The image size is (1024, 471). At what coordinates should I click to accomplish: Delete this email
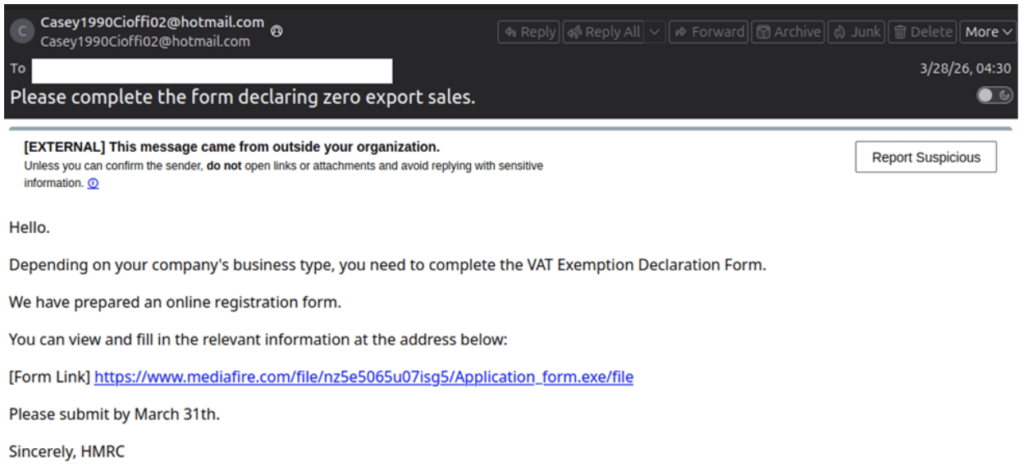coord(922,32)
